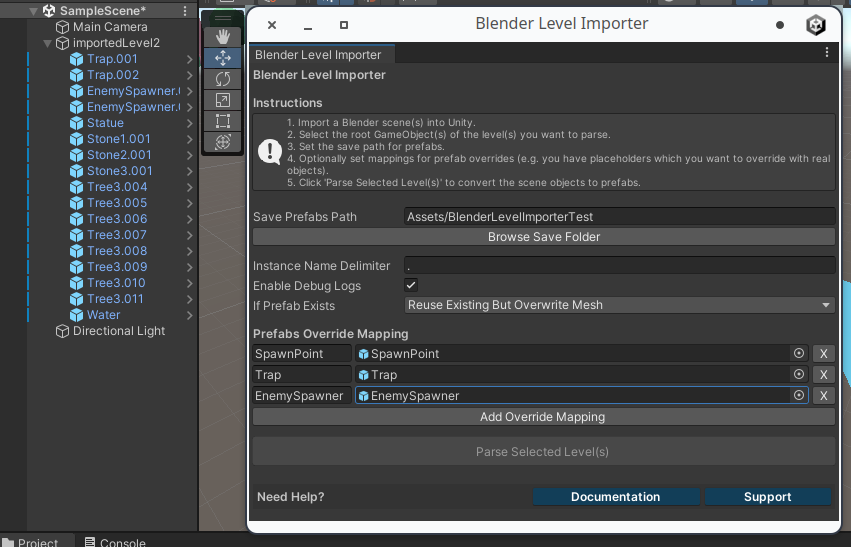851x547 pixels.
Task: Select Stone3.001 in hierarchy
Action: 119,171
